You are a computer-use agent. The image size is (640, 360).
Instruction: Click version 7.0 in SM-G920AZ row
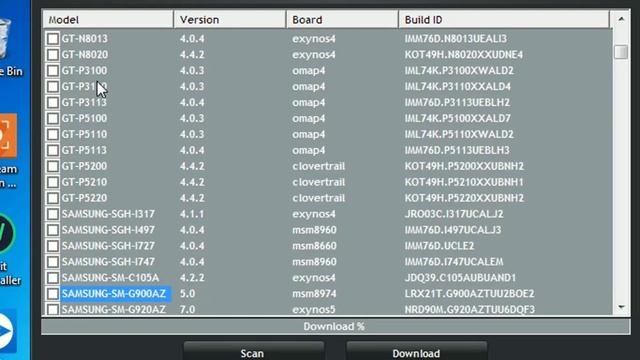coord(187,309)
